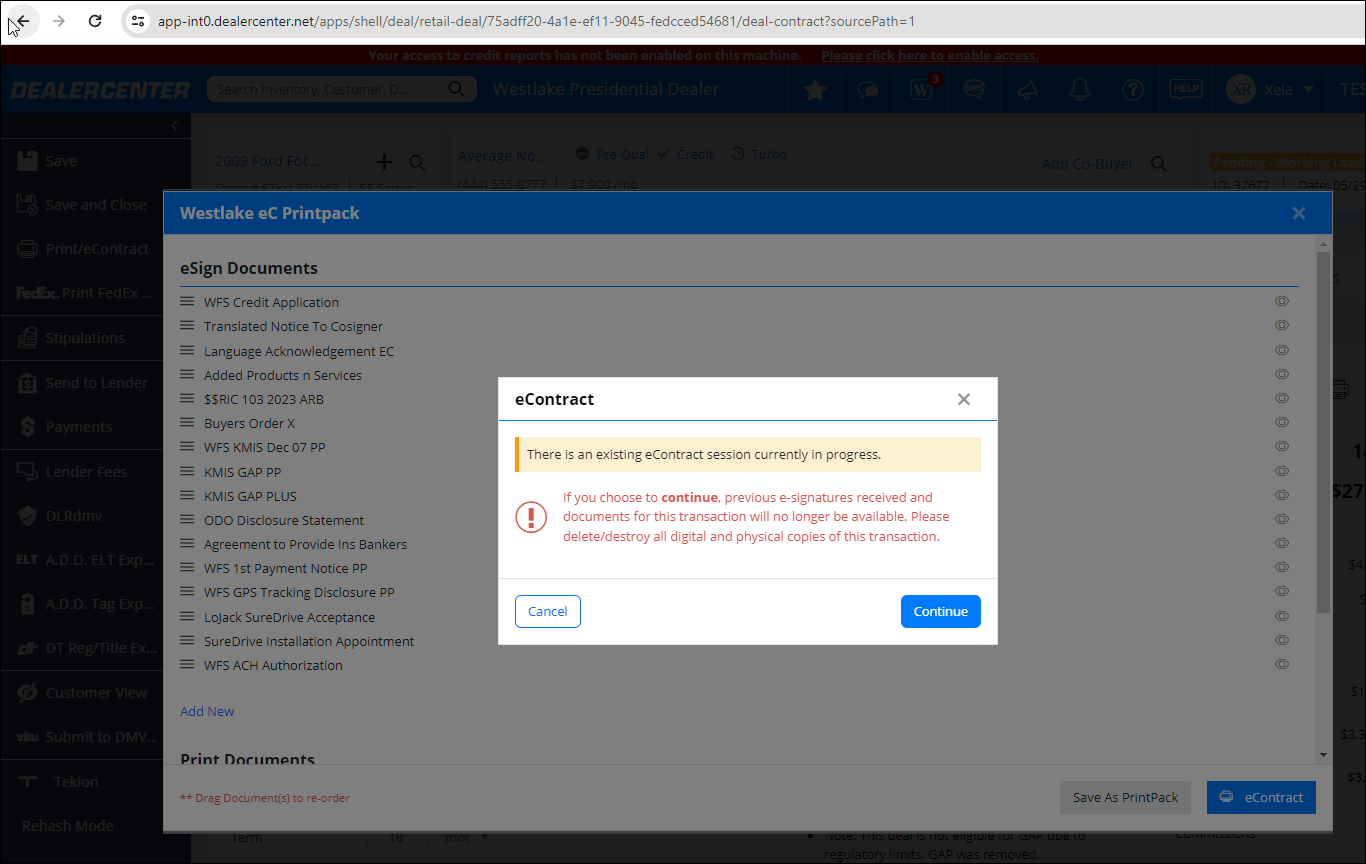1366x864 pixels.
Task: Open the SMS messages icon in header
Action: click(974, 90)
